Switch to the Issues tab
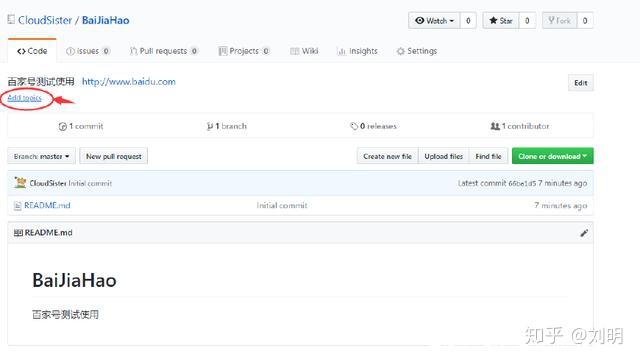This screenshot has height=362, width=640. tap(88, 51)
